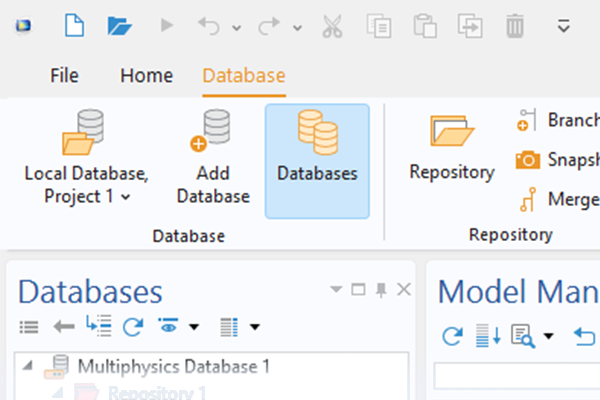Click the collapse tree button in Databases toolbar

pos(99,326)
